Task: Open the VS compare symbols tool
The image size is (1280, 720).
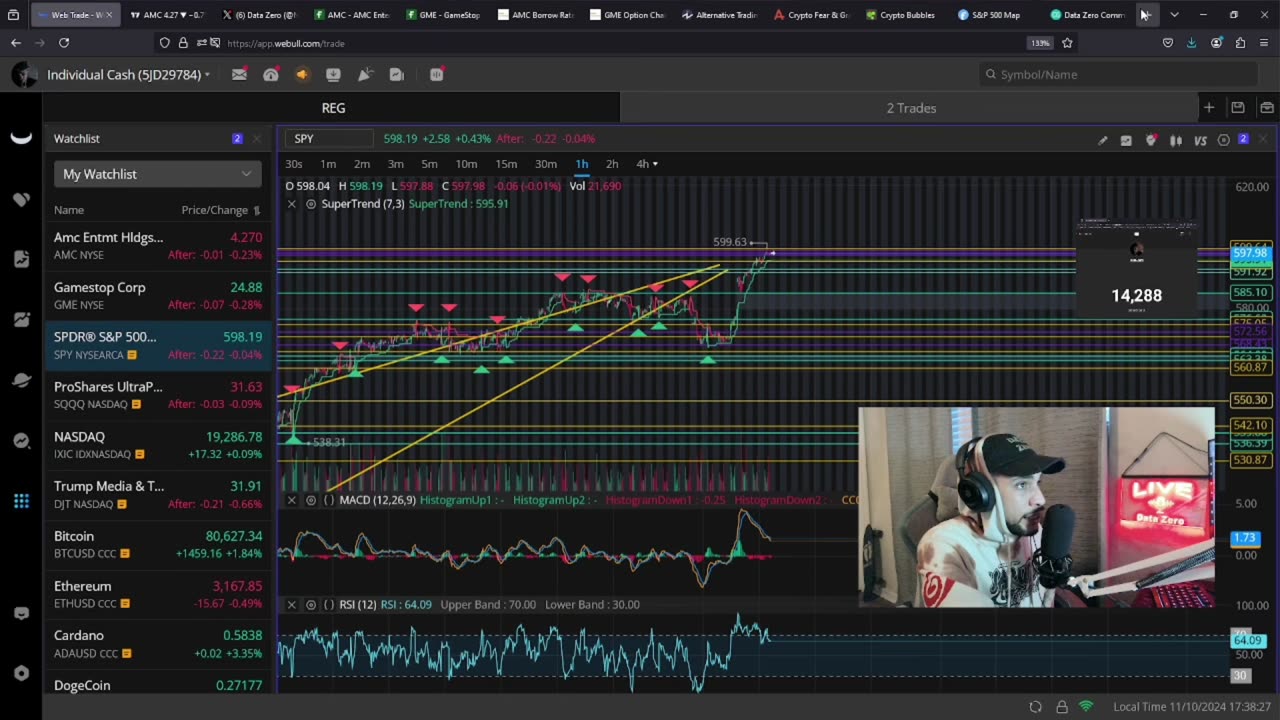Action: [1200, 140]
